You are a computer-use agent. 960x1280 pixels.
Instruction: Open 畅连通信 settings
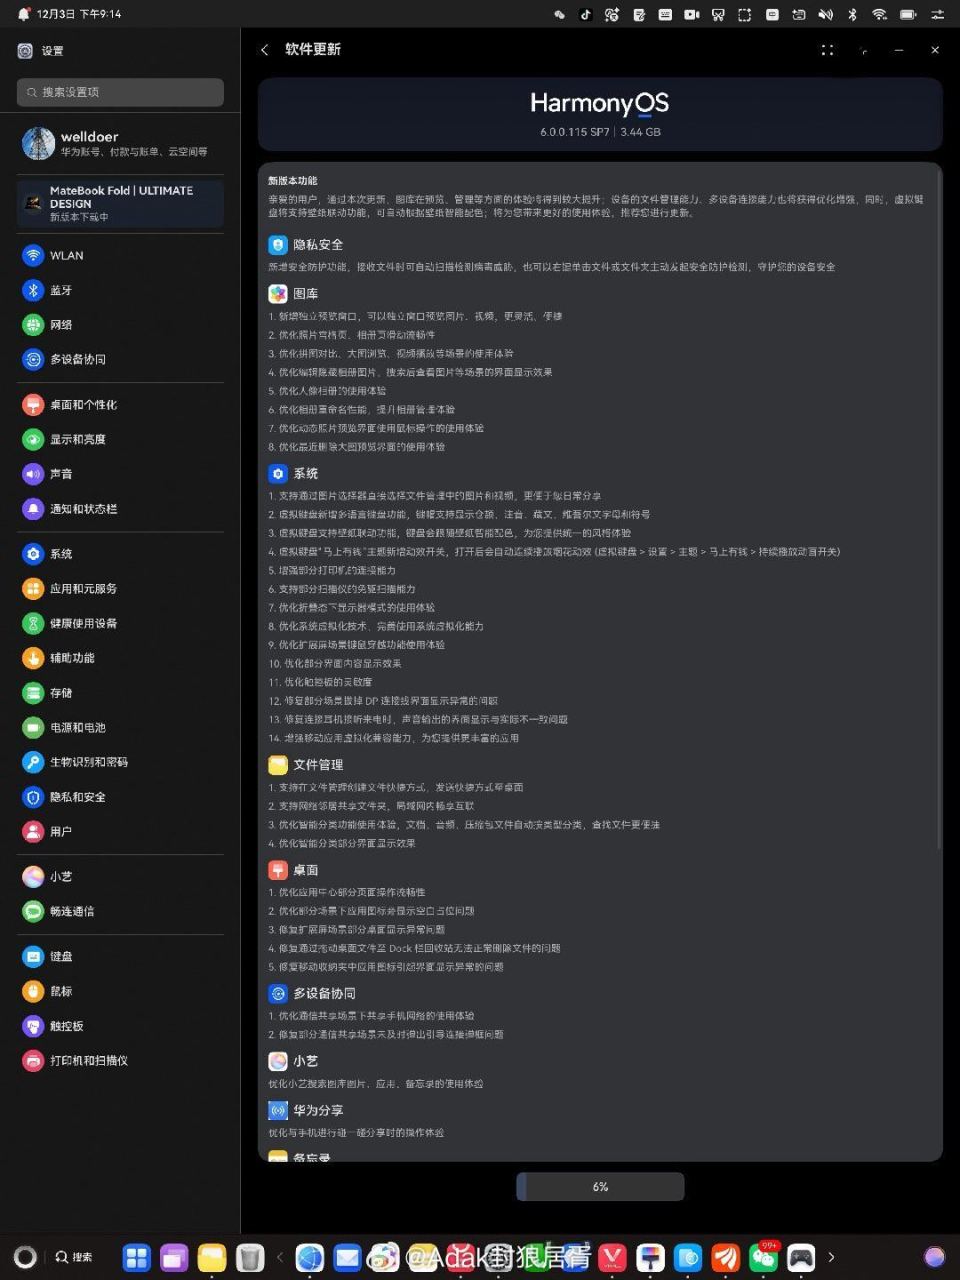pos(120,911)
